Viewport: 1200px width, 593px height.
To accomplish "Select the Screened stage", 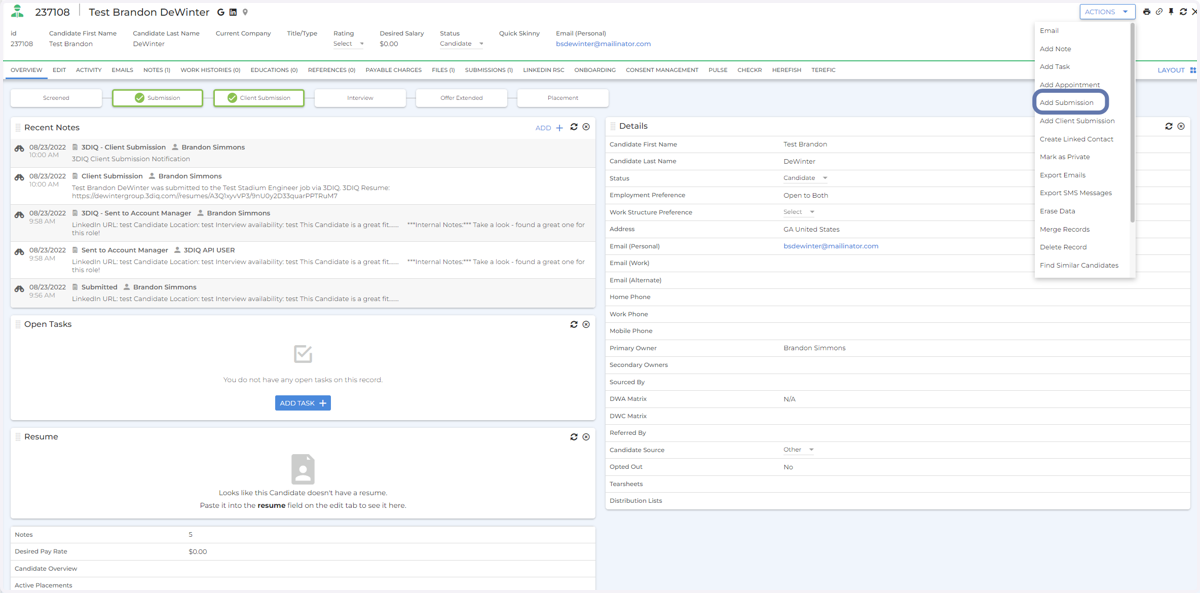I will pyautogui.click(x=56, y=98).
